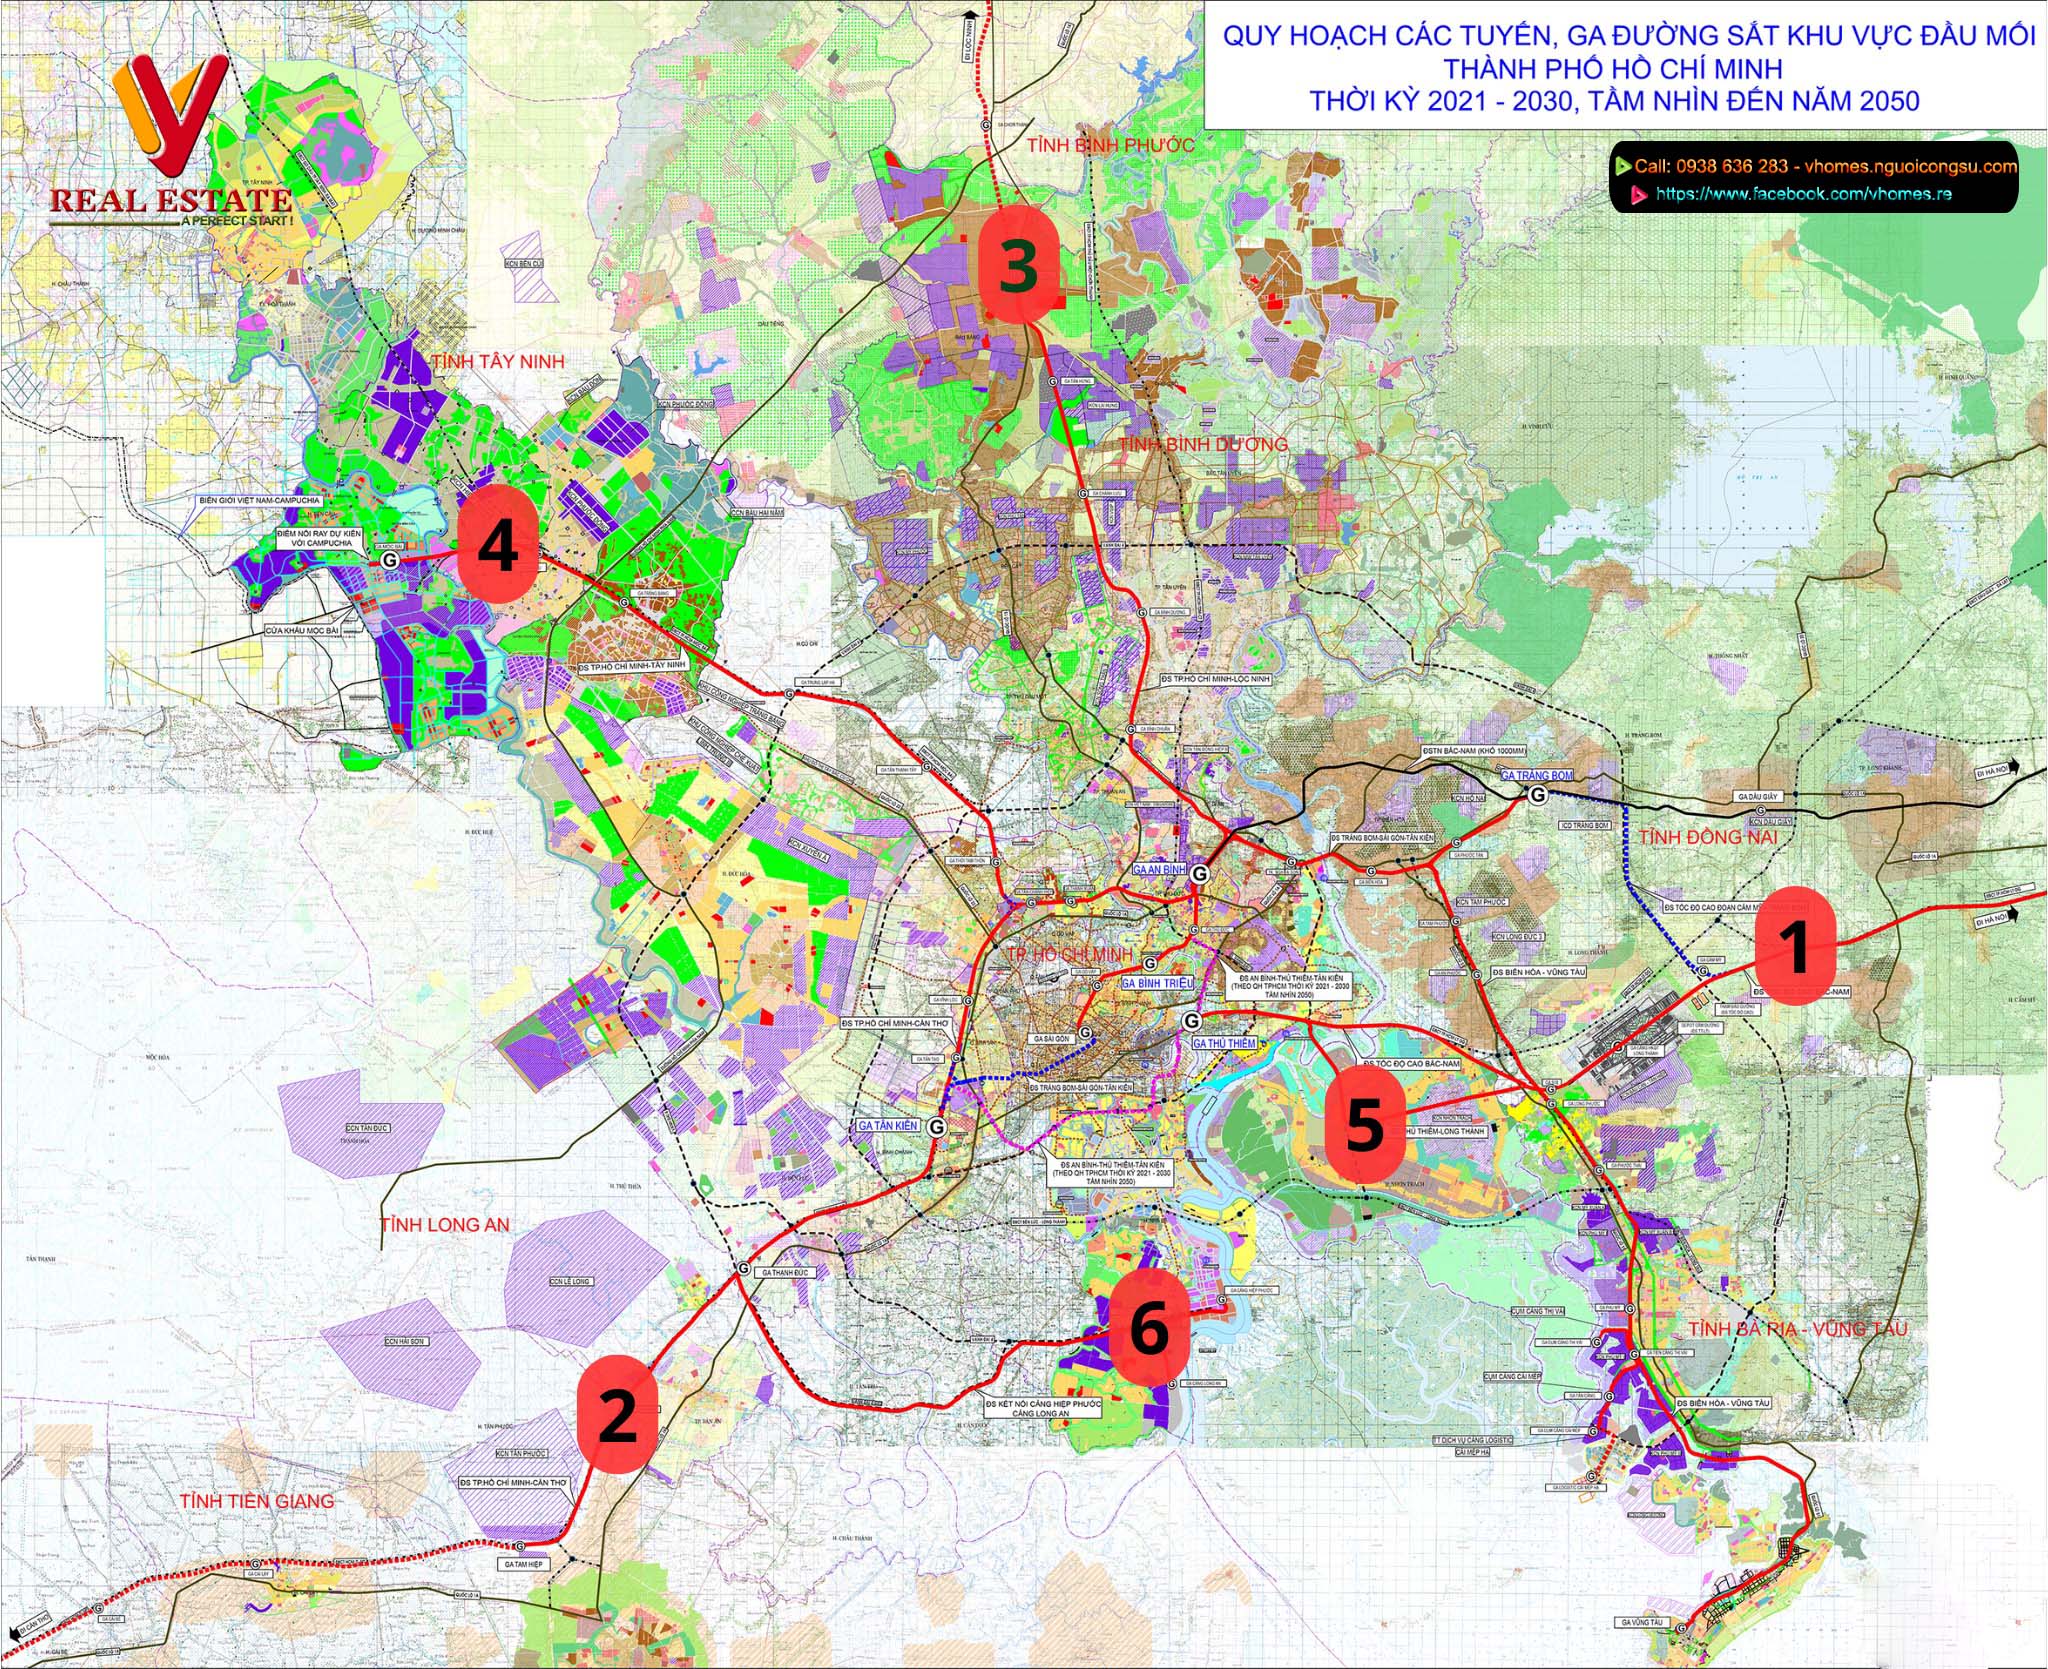Screen dimensions: 2048x1669
Task: Click the Ga Tân Kiên station circle icon
Action: (937, 1126)
